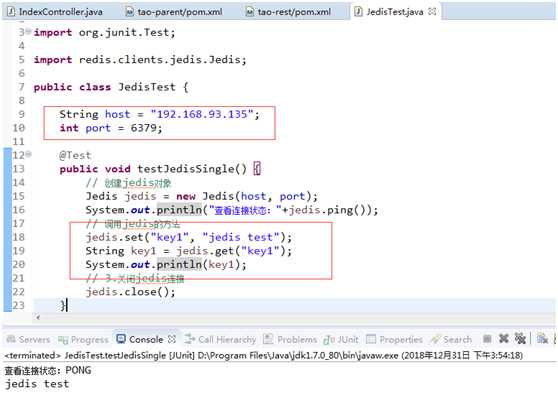The image size is (558, 405).
Task: Click jedis.close() on line 22
Action: [x=130, y=292]
